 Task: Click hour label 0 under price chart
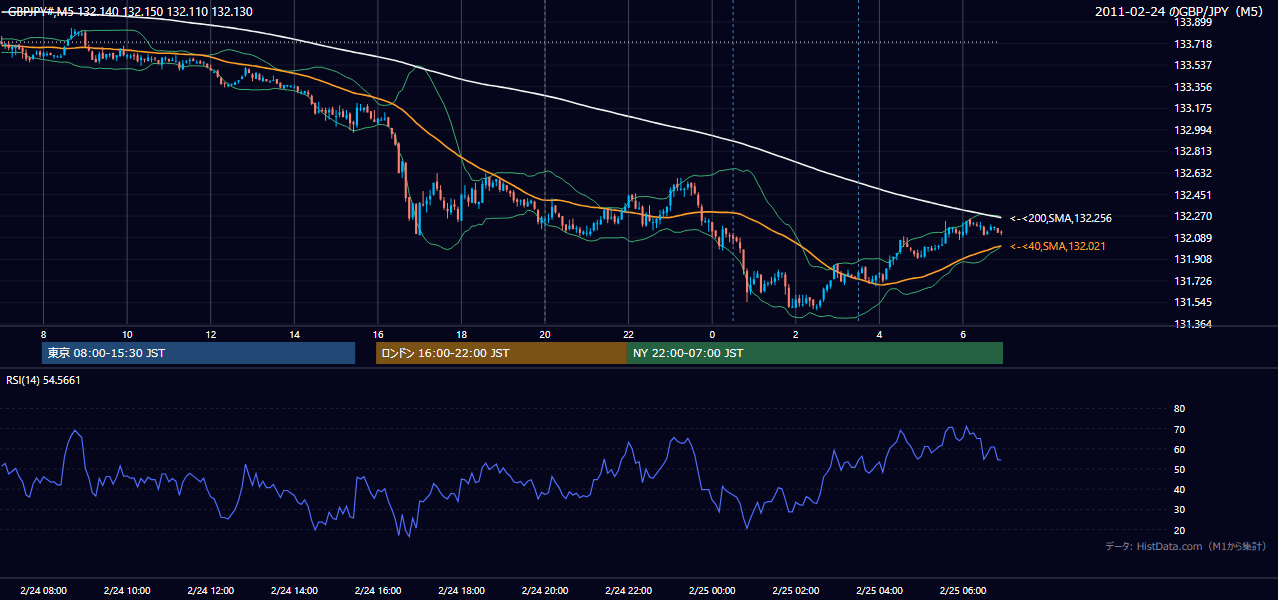coord(712,334)
